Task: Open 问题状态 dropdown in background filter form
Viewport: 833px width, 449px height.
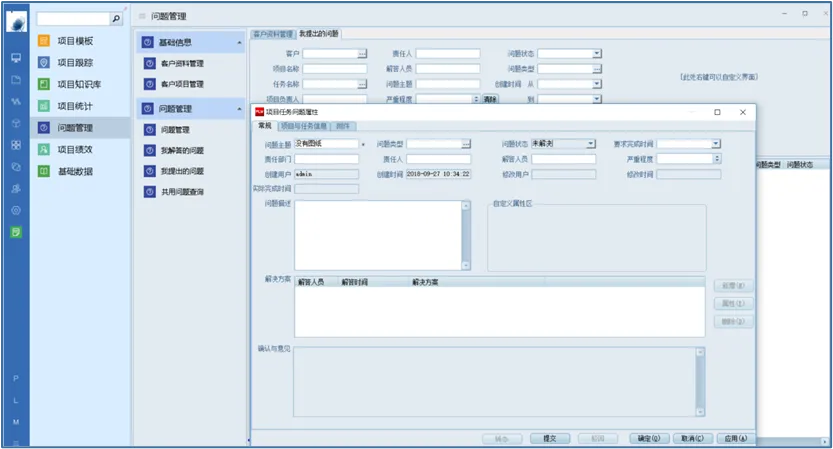Action: [x=597, y=54]
